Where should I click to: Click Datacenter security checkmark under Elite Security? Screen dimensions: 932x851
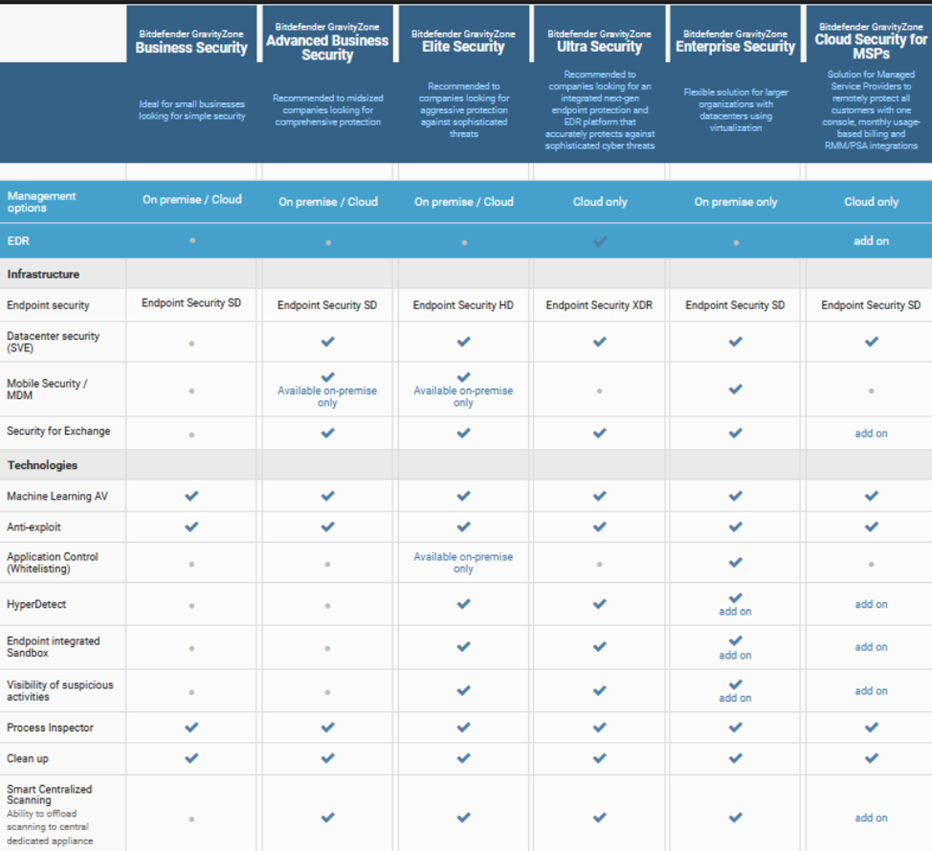[x=464, y=341]
